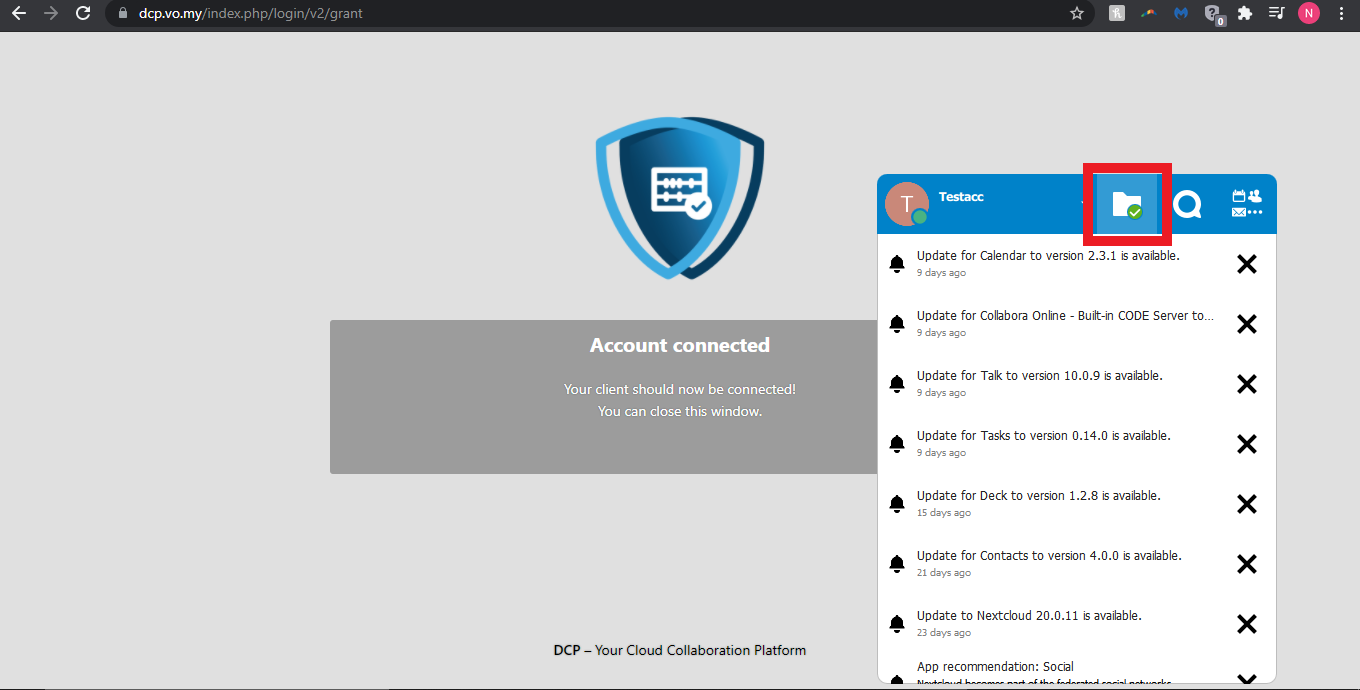
Task: Bookmark this page with the star icon
Action: tap(1077, 14)
